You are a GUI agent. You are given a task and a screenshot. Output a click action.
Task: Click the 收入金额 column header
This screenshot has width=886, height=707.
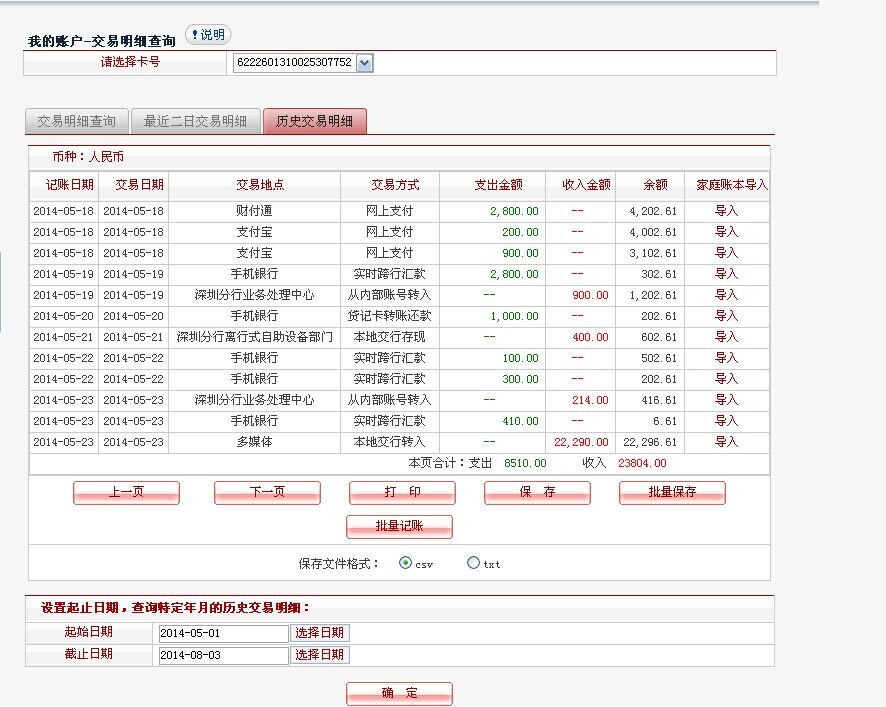[587, 185]
